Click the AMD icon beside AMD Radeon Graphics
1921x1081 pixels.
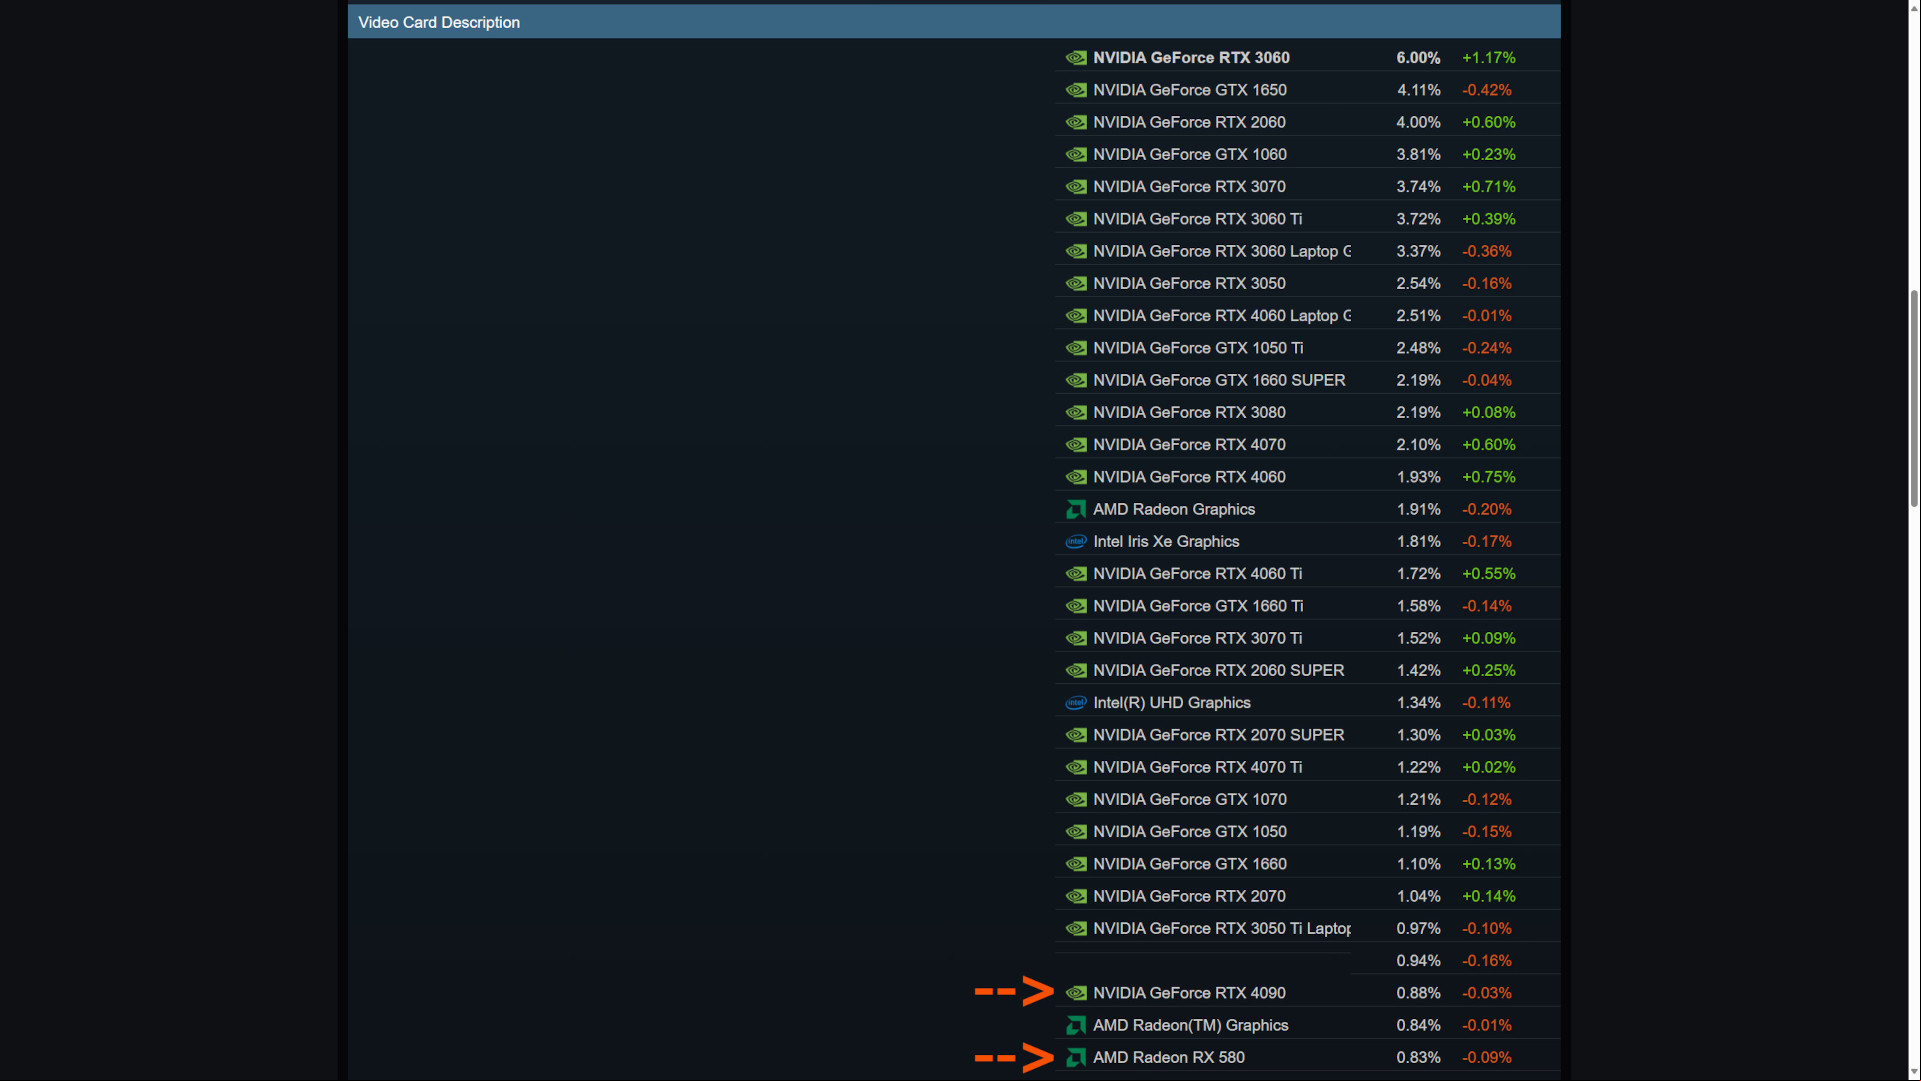coord(1076,509)
